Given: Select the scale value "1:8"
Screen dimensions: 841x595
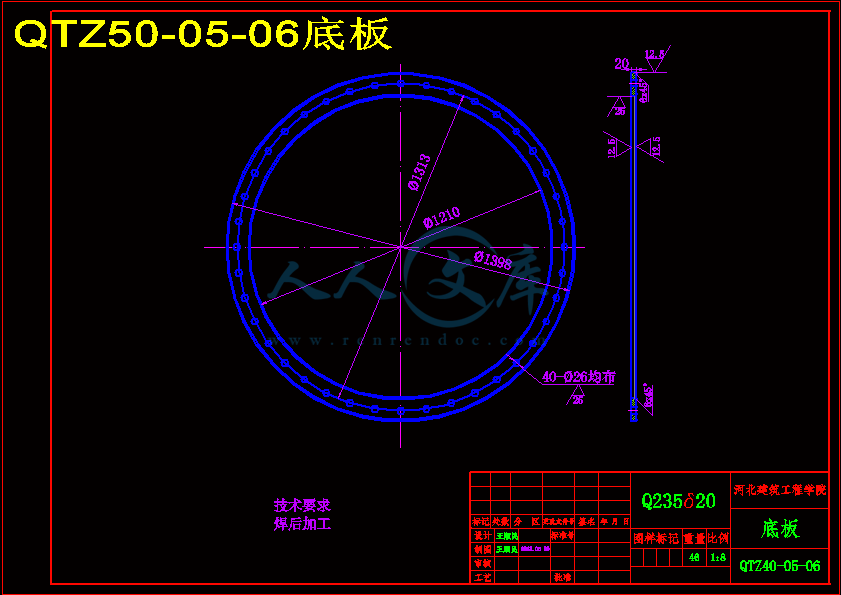Looking at the screenshot, I should coord(718,557).
